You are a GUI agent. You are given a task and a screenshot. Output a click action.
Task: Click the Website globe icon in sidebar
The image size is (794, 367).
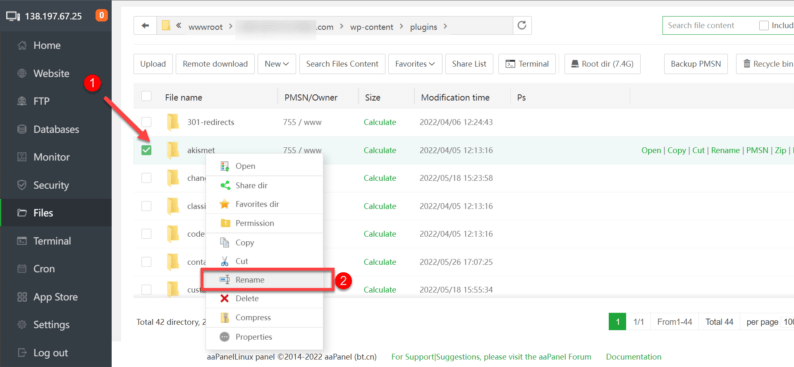point(22,73)
